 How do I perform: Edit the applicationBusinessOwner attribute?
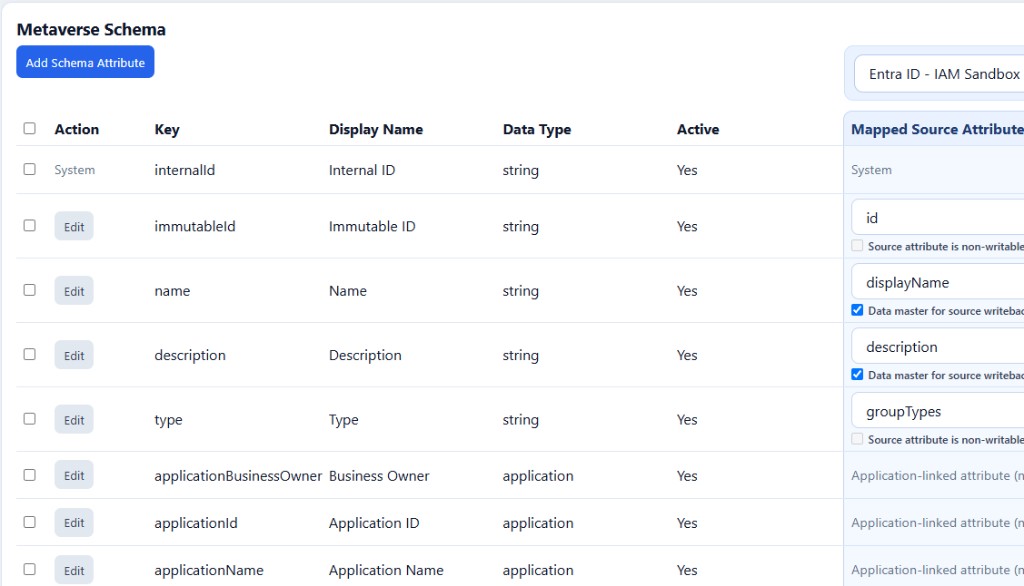74,476
